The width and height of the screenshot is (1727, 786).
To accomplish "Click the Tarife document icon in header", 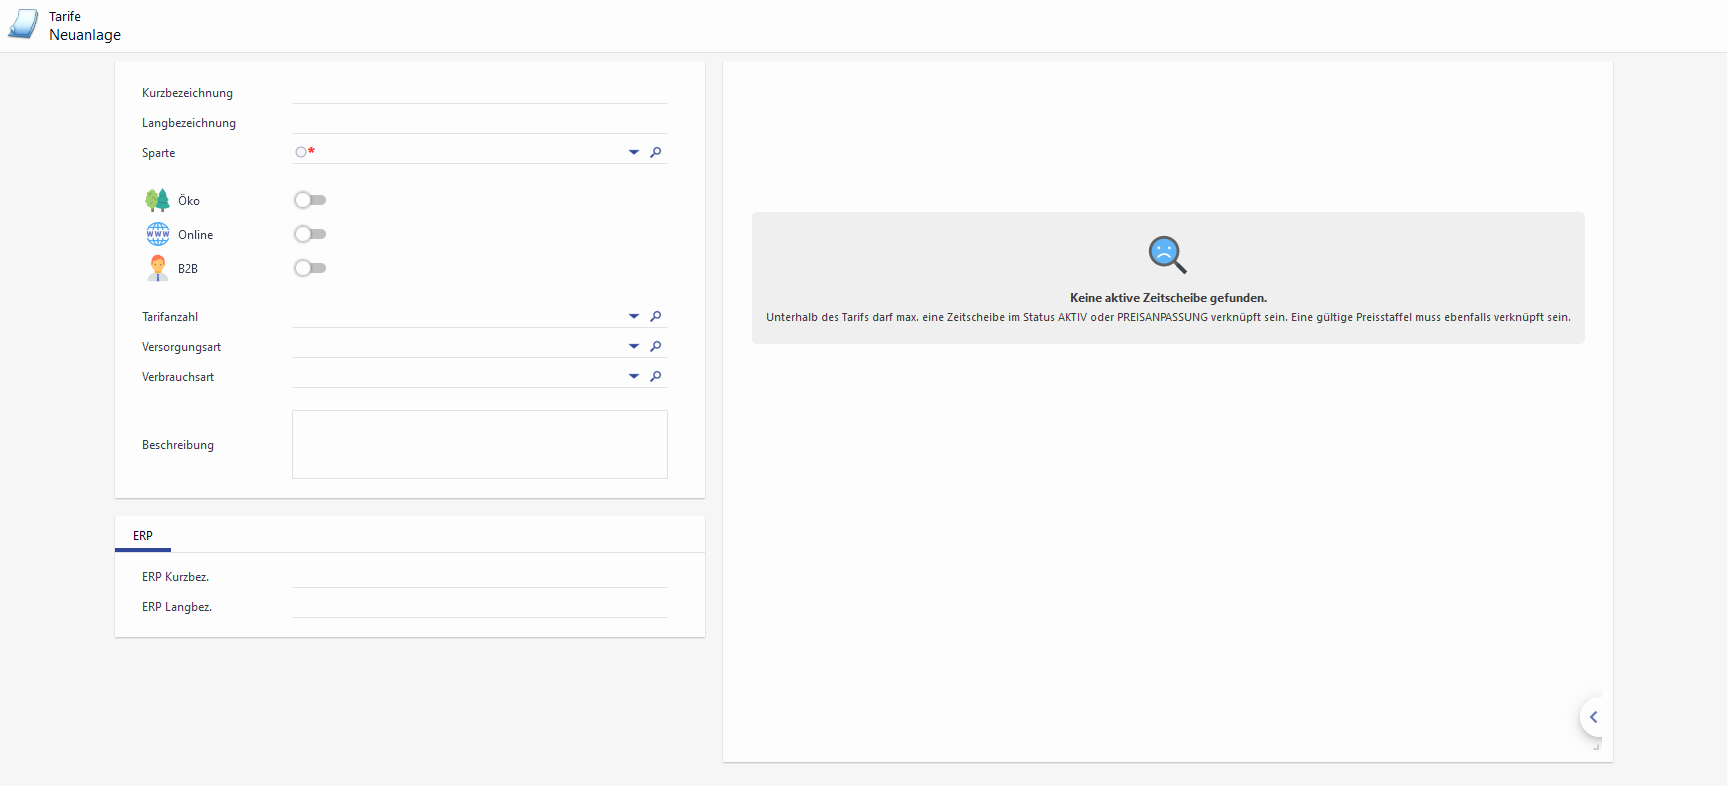I will point(23,25).
